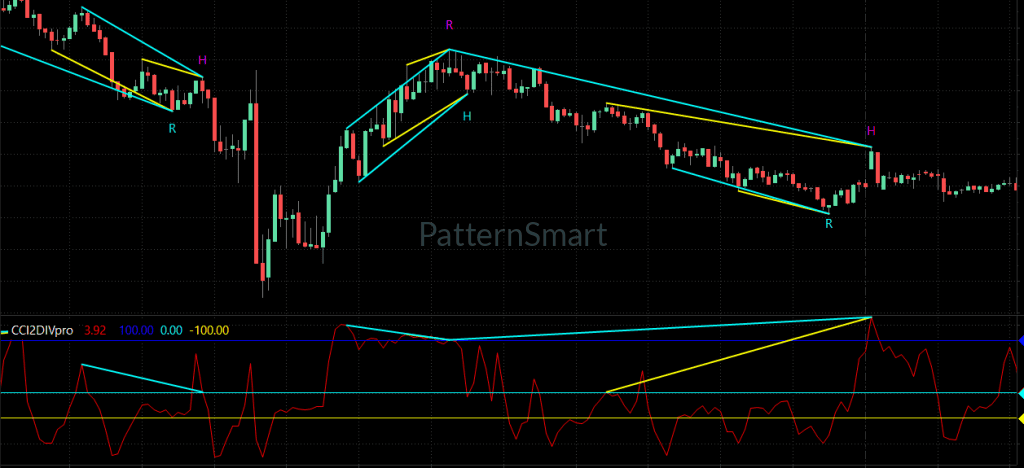Select the cyan level marker on right axis
Image resolution: width=1024 pixels, height=468 pixels.
pos(1021,393)
